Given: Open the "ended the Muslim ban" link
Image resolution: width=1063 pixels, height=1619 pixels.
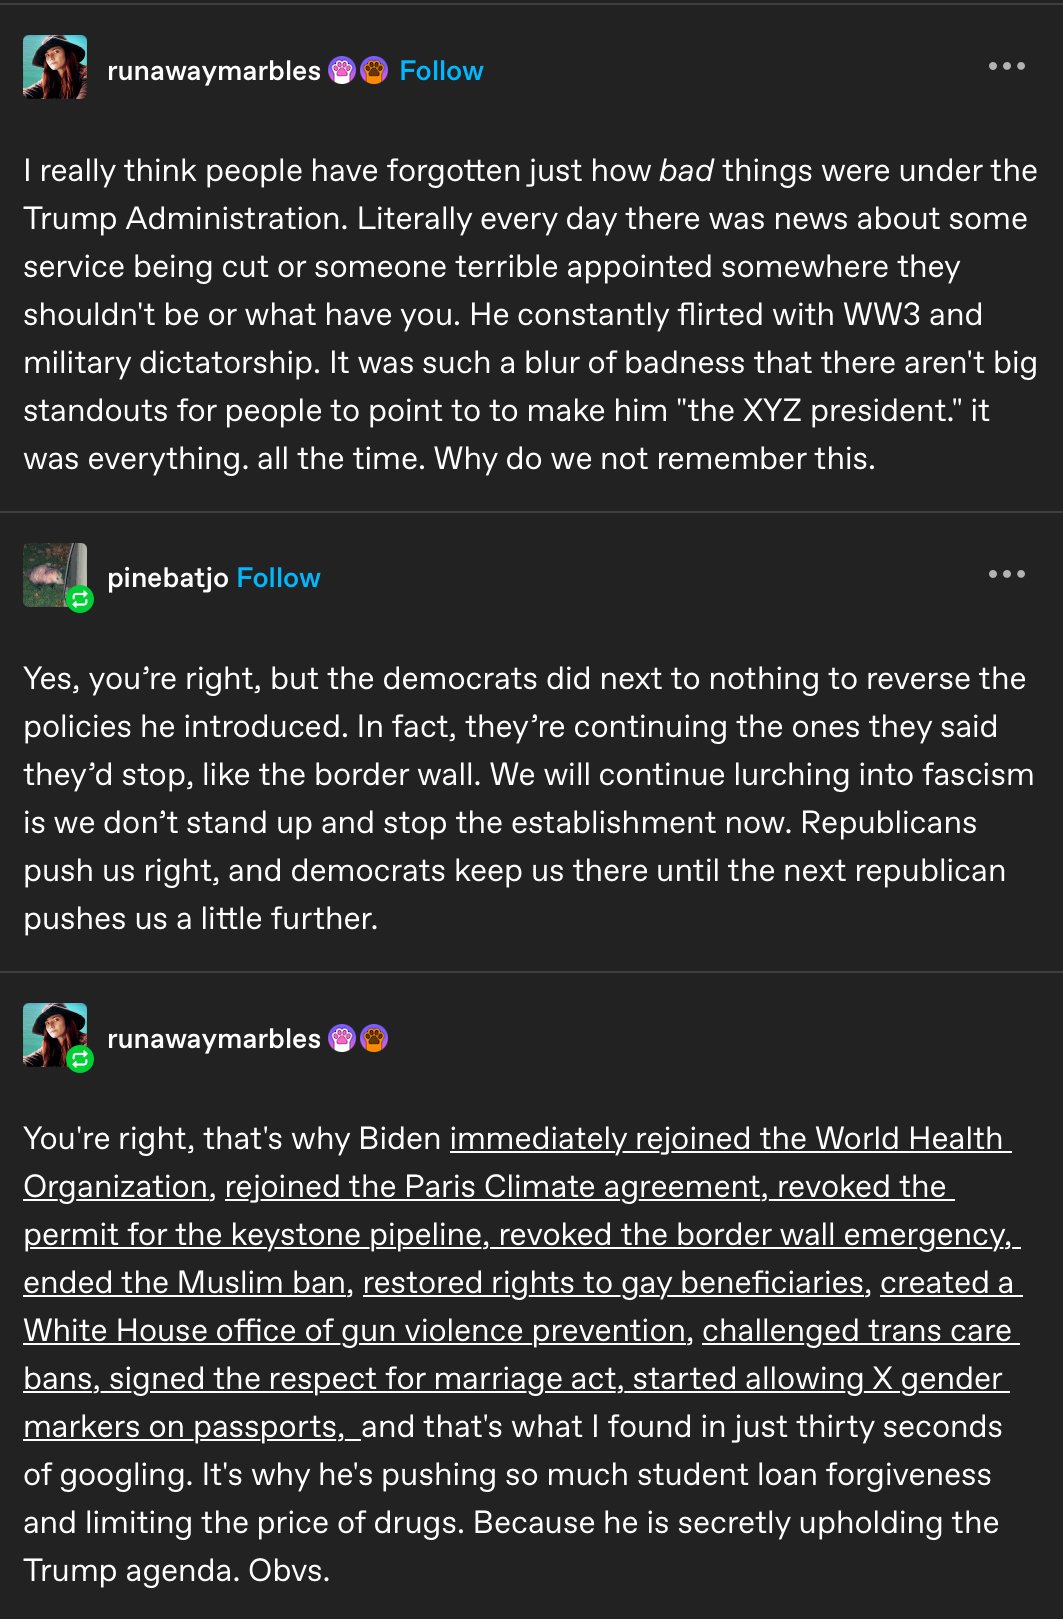Looking at the screenshot, I should [x=184, y=1282].
